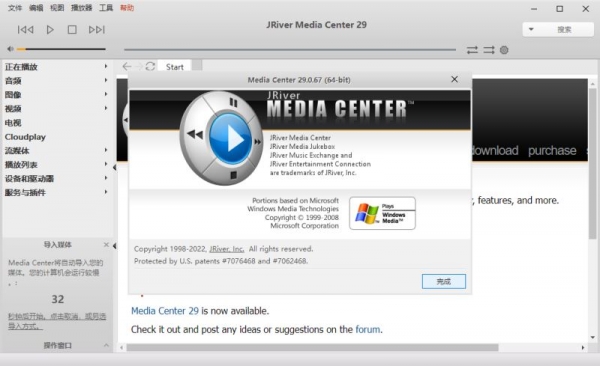
Task: Open the 文件 menu
Action: coord(15,8)
